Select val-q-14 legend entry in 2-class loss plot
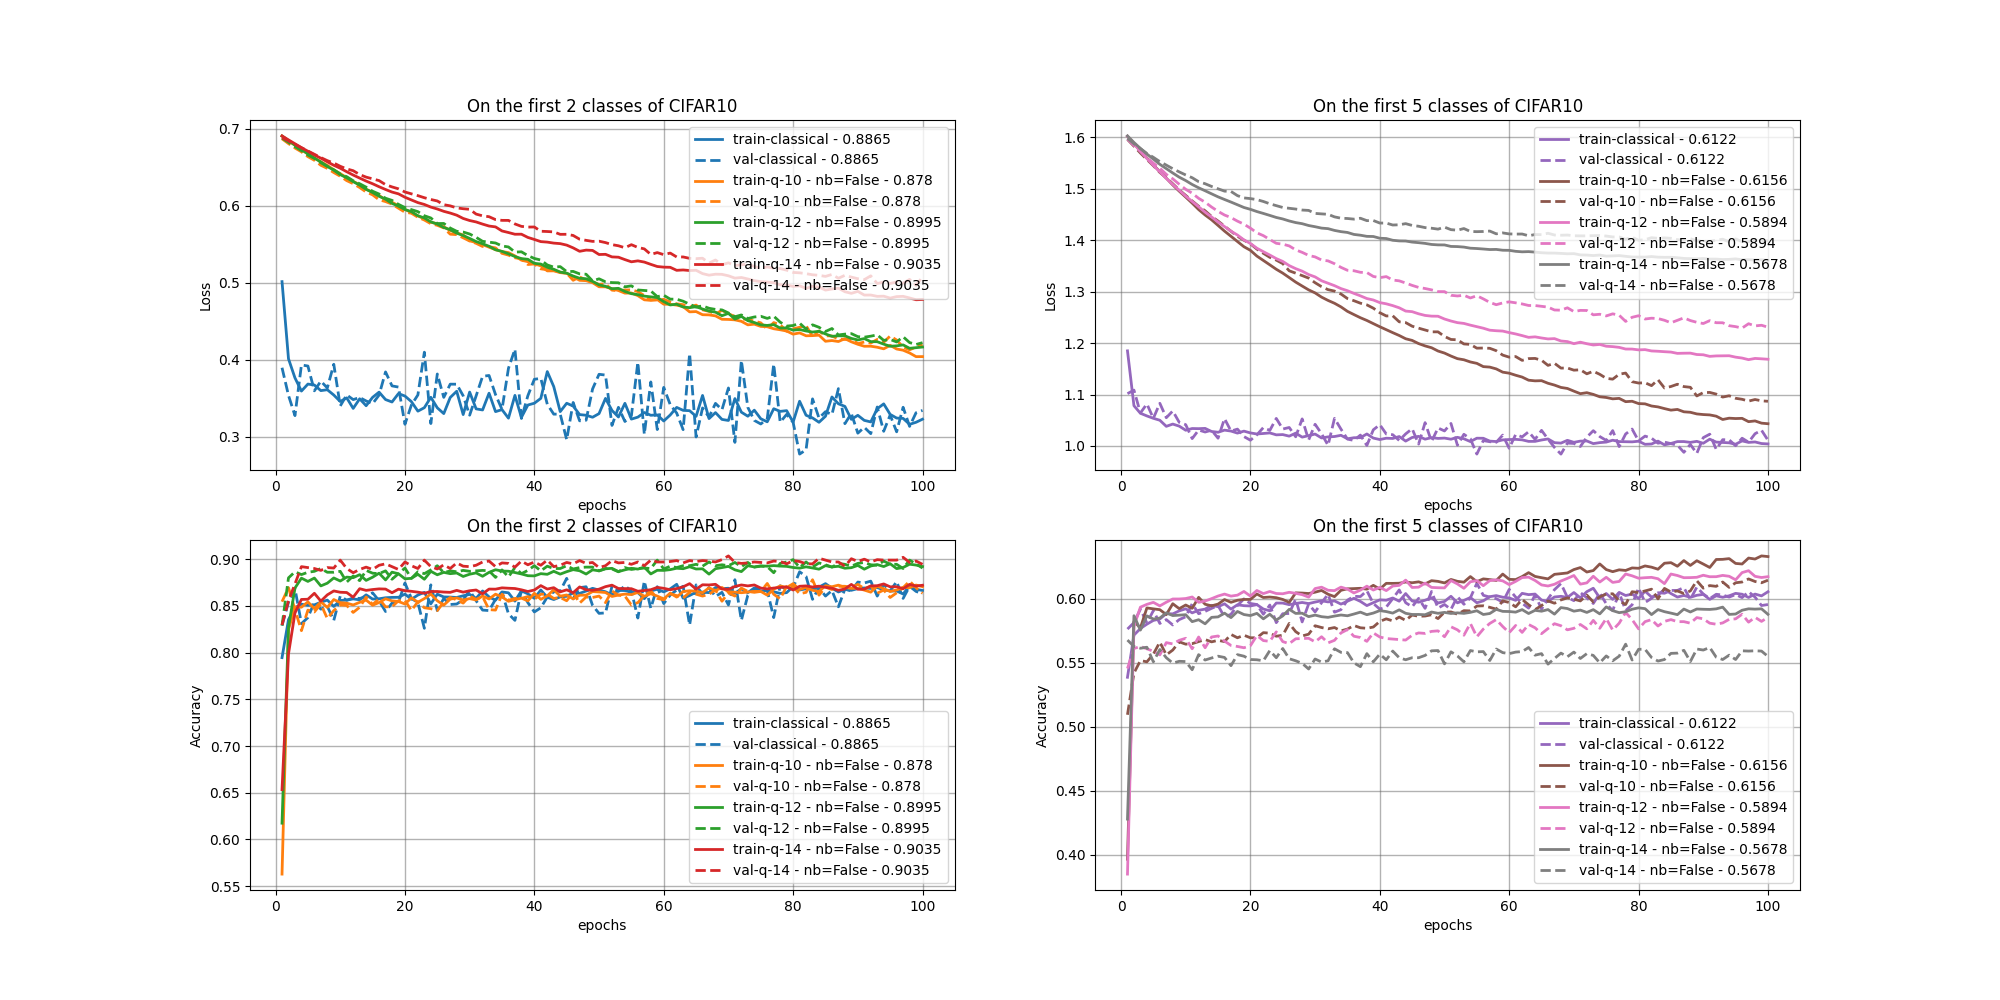Image resolution: width=2000 pixels, height=1000 pixels. (830, 285)
